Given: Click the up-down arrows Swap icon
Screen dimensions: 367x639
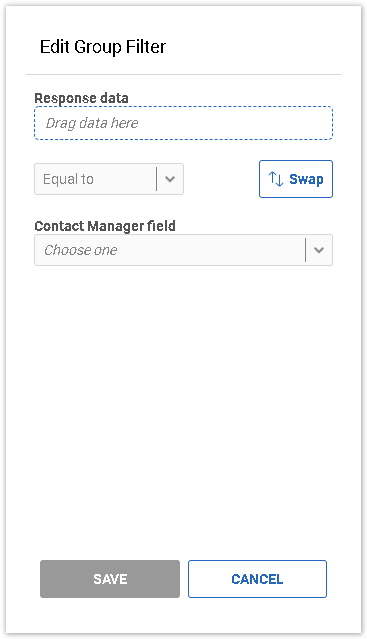Looking at the screenshot, I should pyautogui.click(x=276, y=179).
